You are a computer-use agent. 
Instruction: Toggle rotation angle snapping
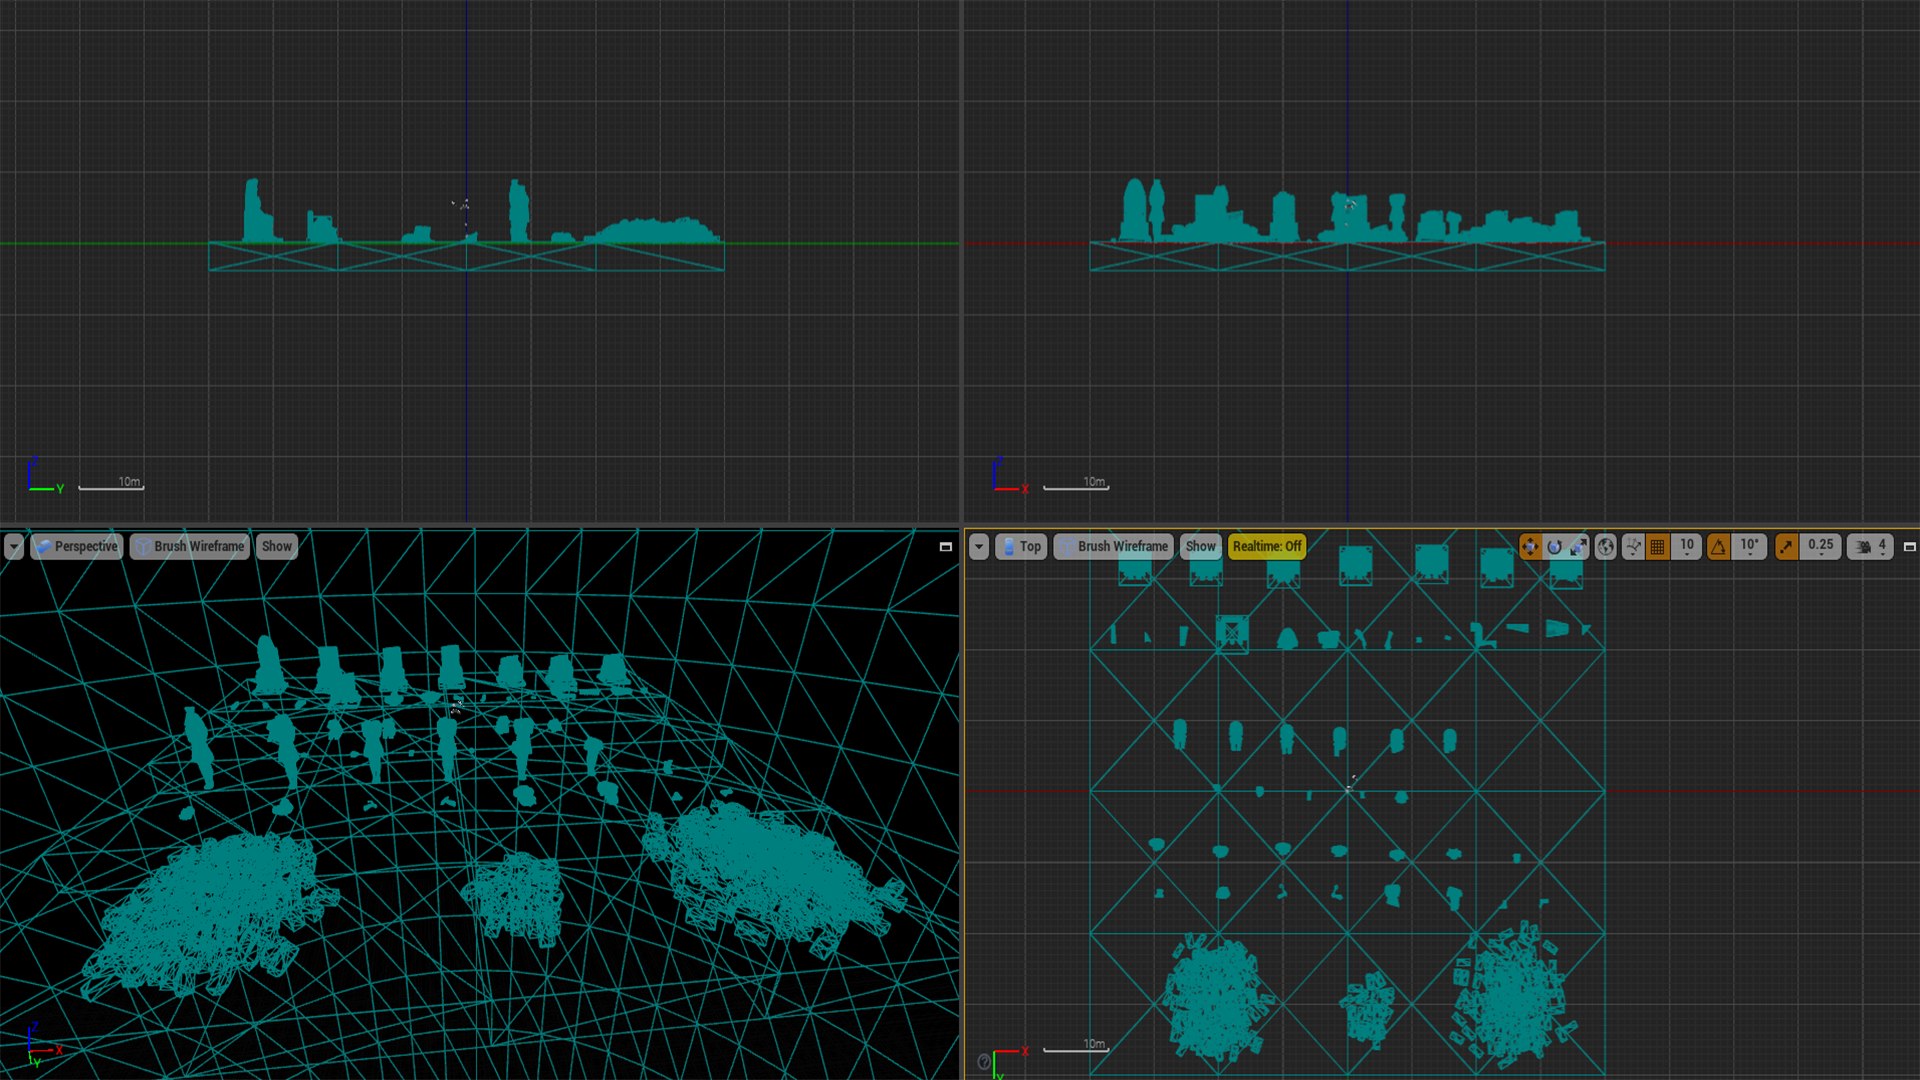pyautogui.click(x=1718, y=546)
